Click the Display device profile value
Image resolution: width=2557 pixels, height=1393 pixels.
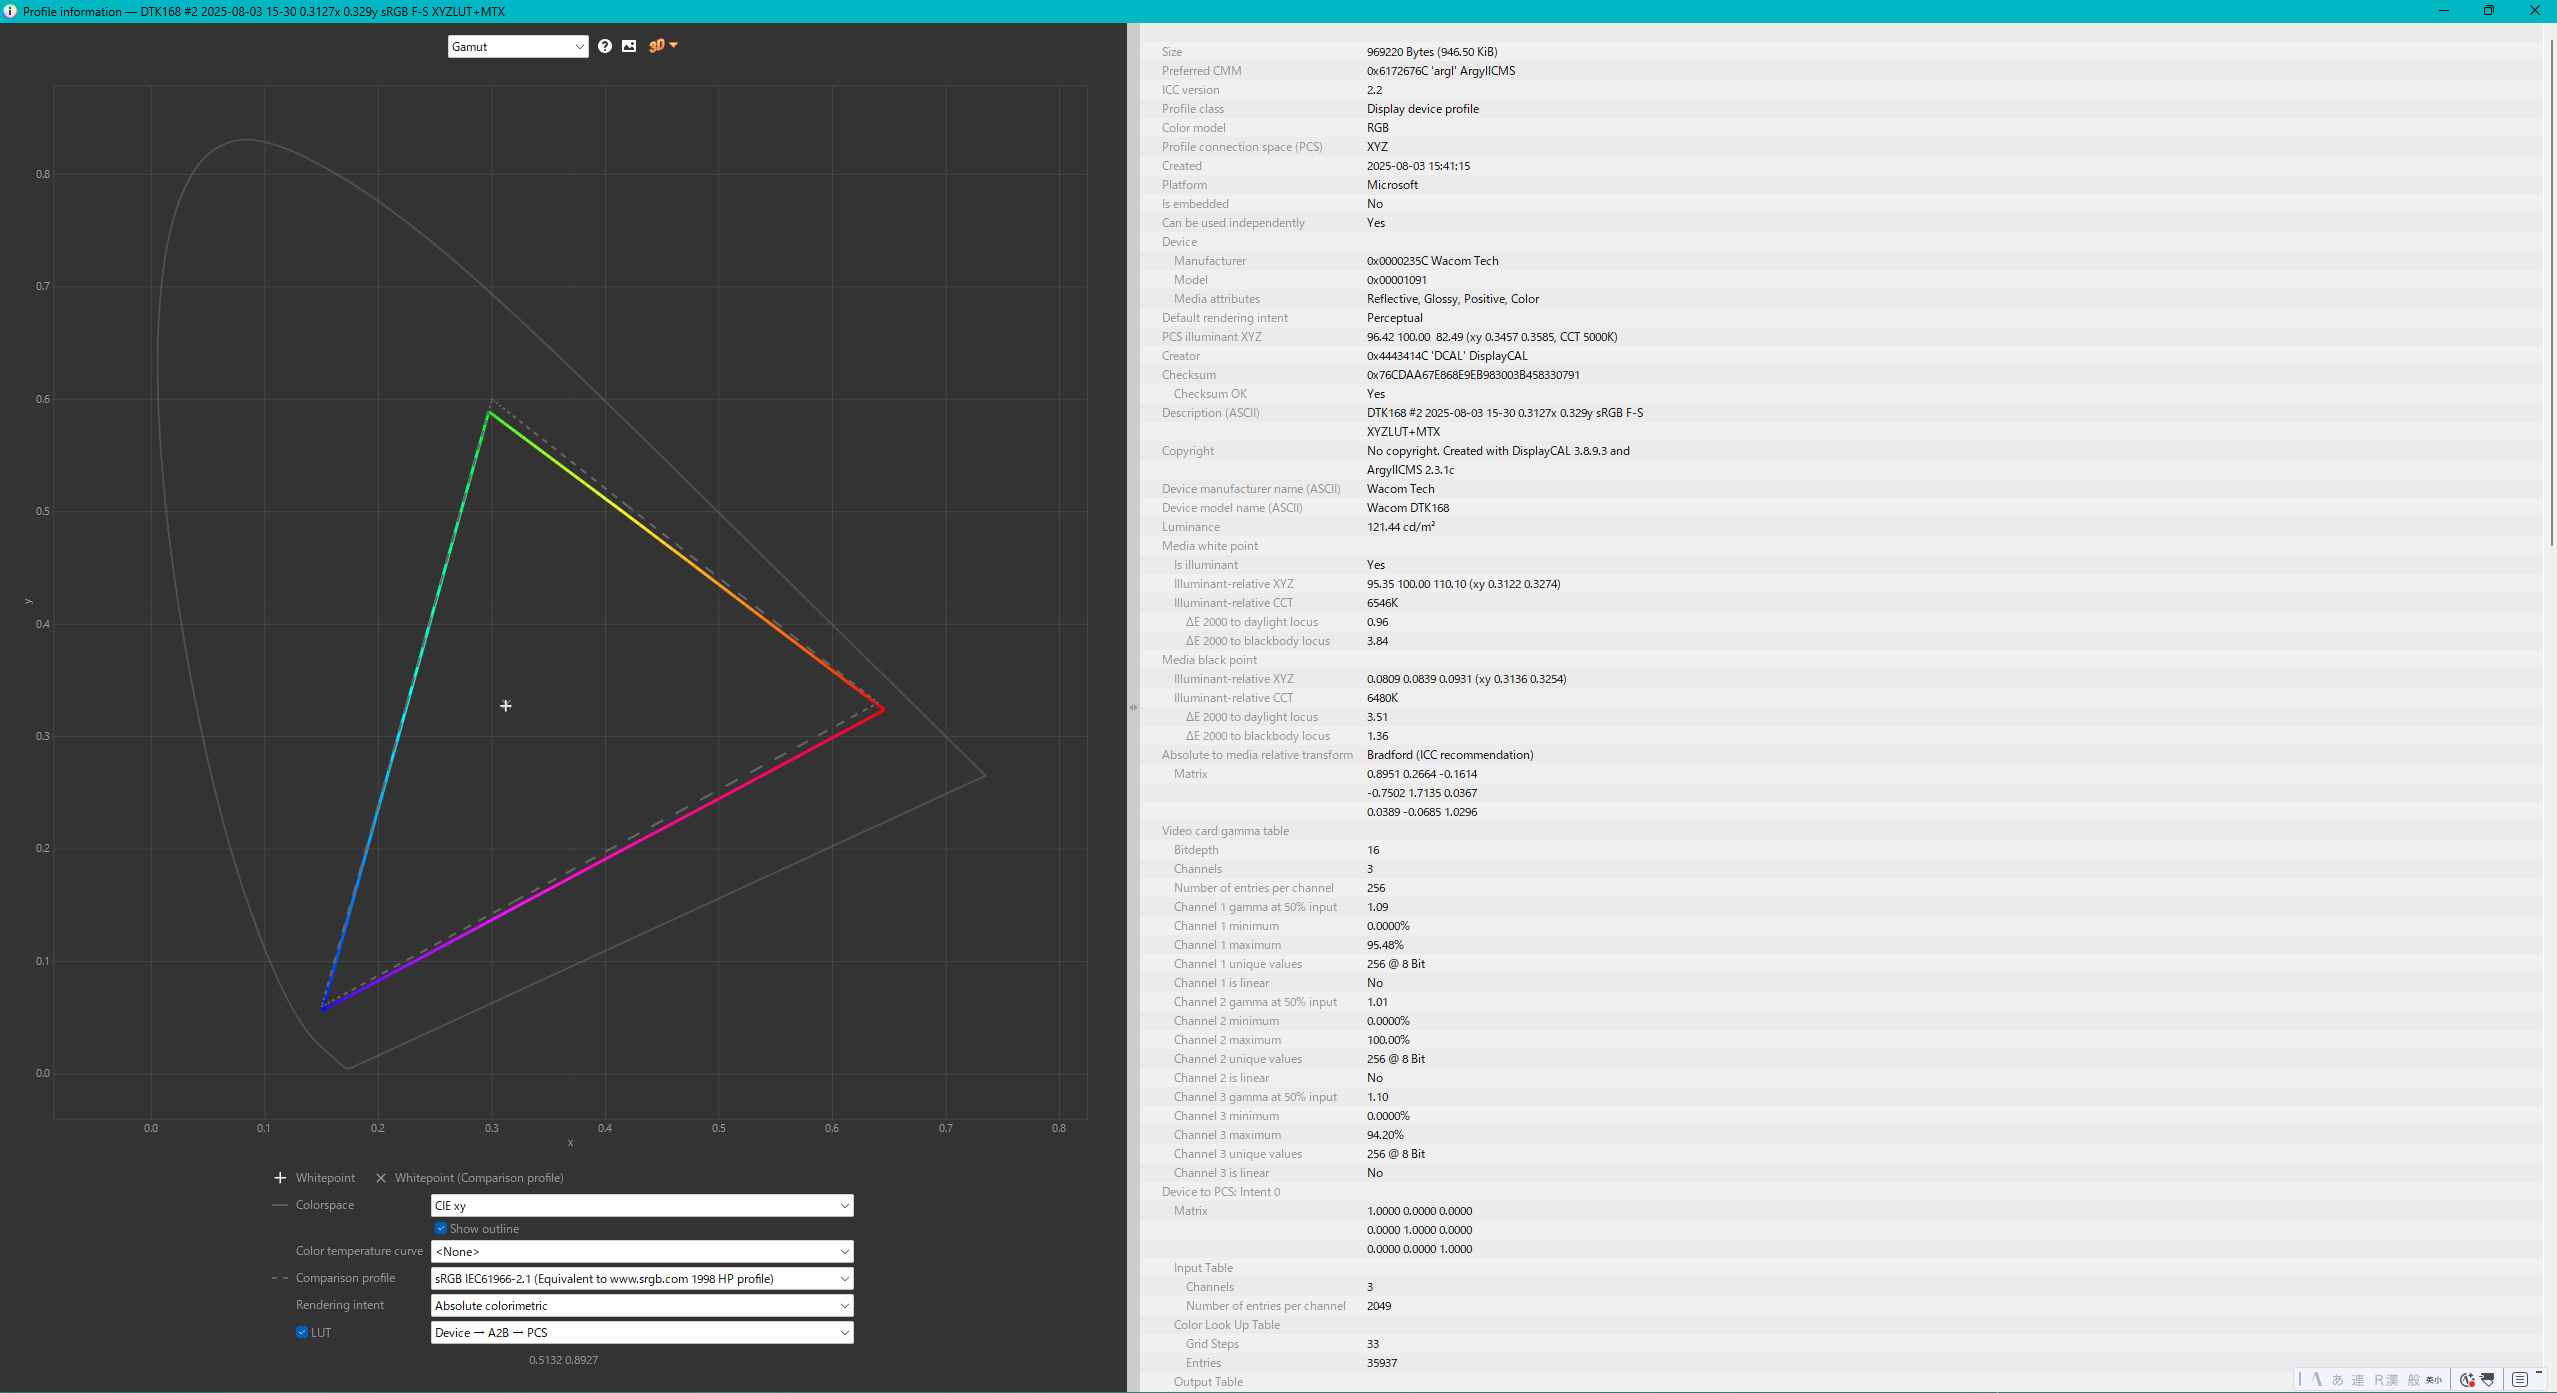coord(1423,109)
